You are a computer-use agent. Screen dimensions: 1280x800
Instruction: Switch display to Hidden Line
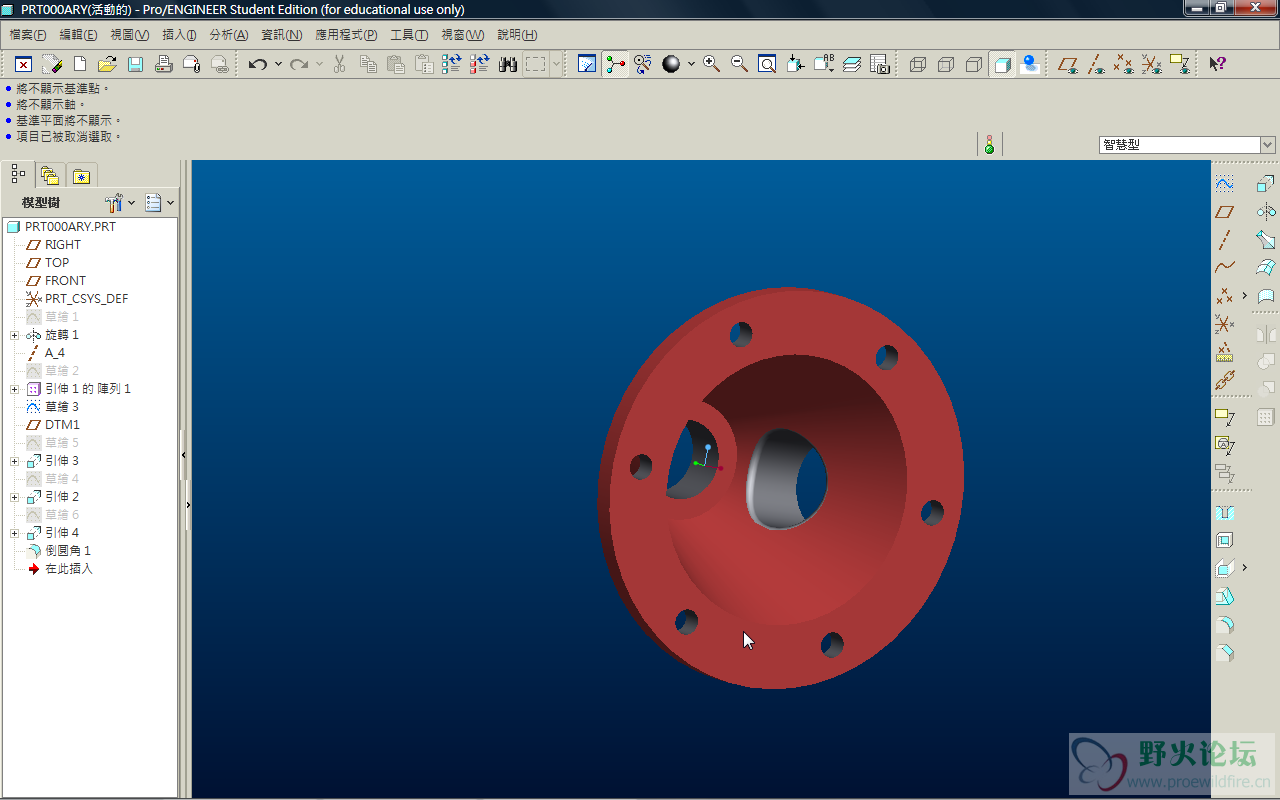click(946, 64)
